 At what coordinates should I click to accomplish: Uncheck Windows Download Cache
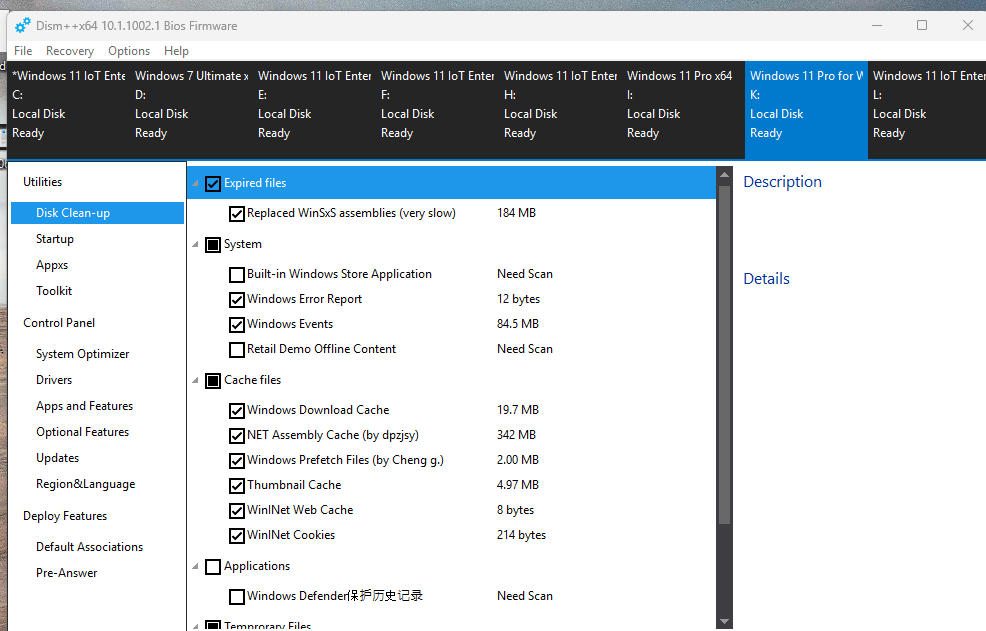[x=237, y=411]
